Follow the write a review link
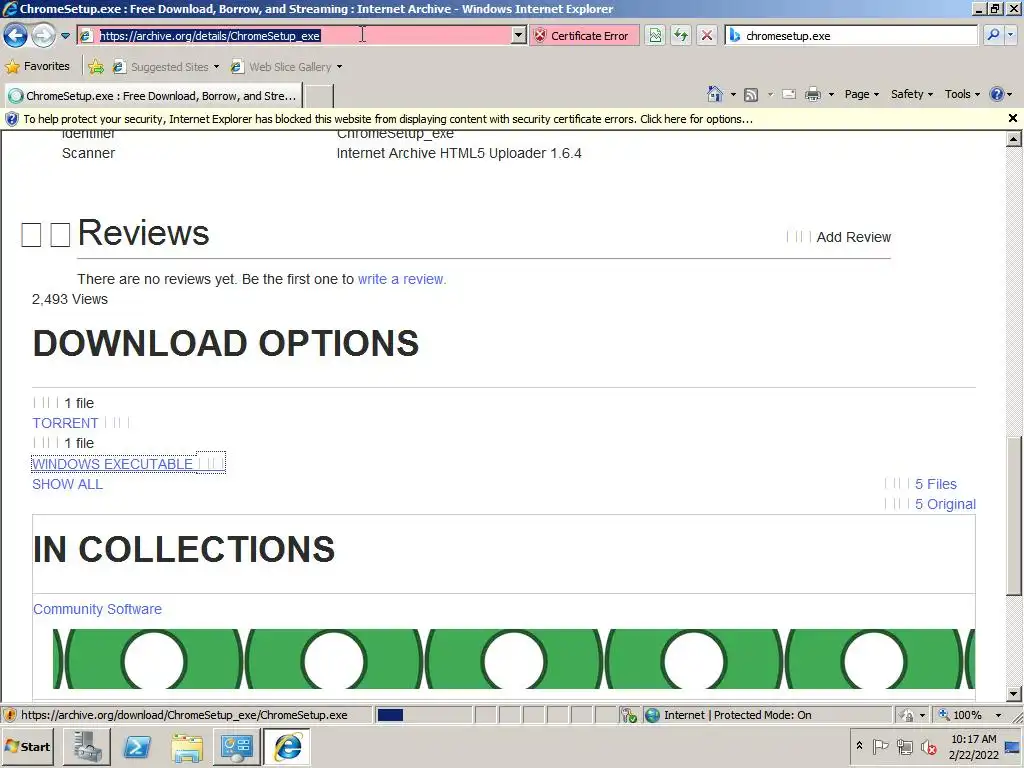1024x768 pixels. (402, 279)
